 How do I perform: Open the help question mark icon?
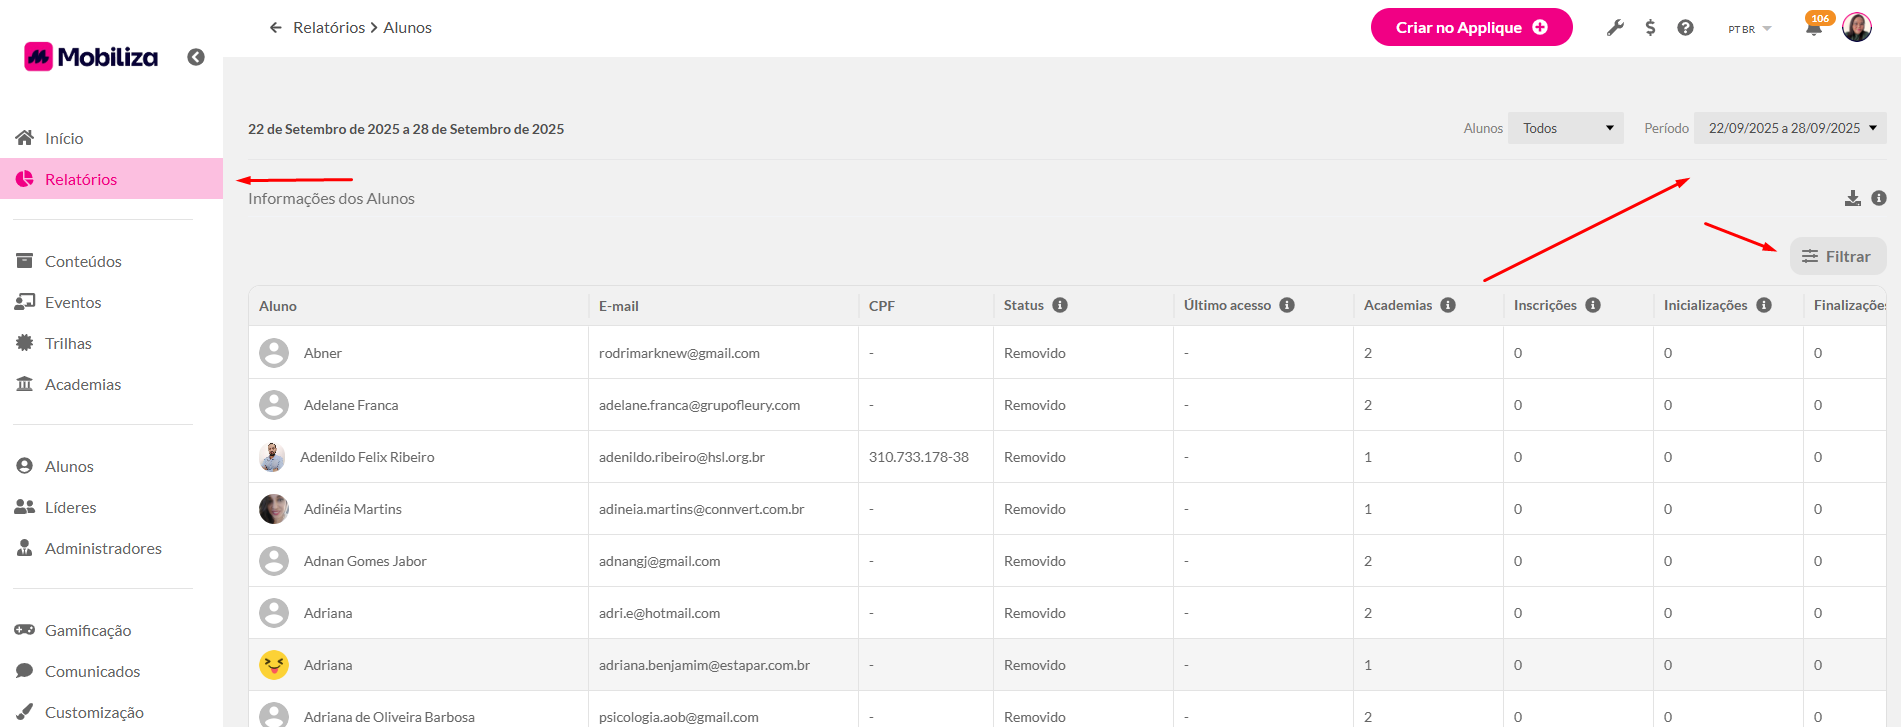(1685, 28)
